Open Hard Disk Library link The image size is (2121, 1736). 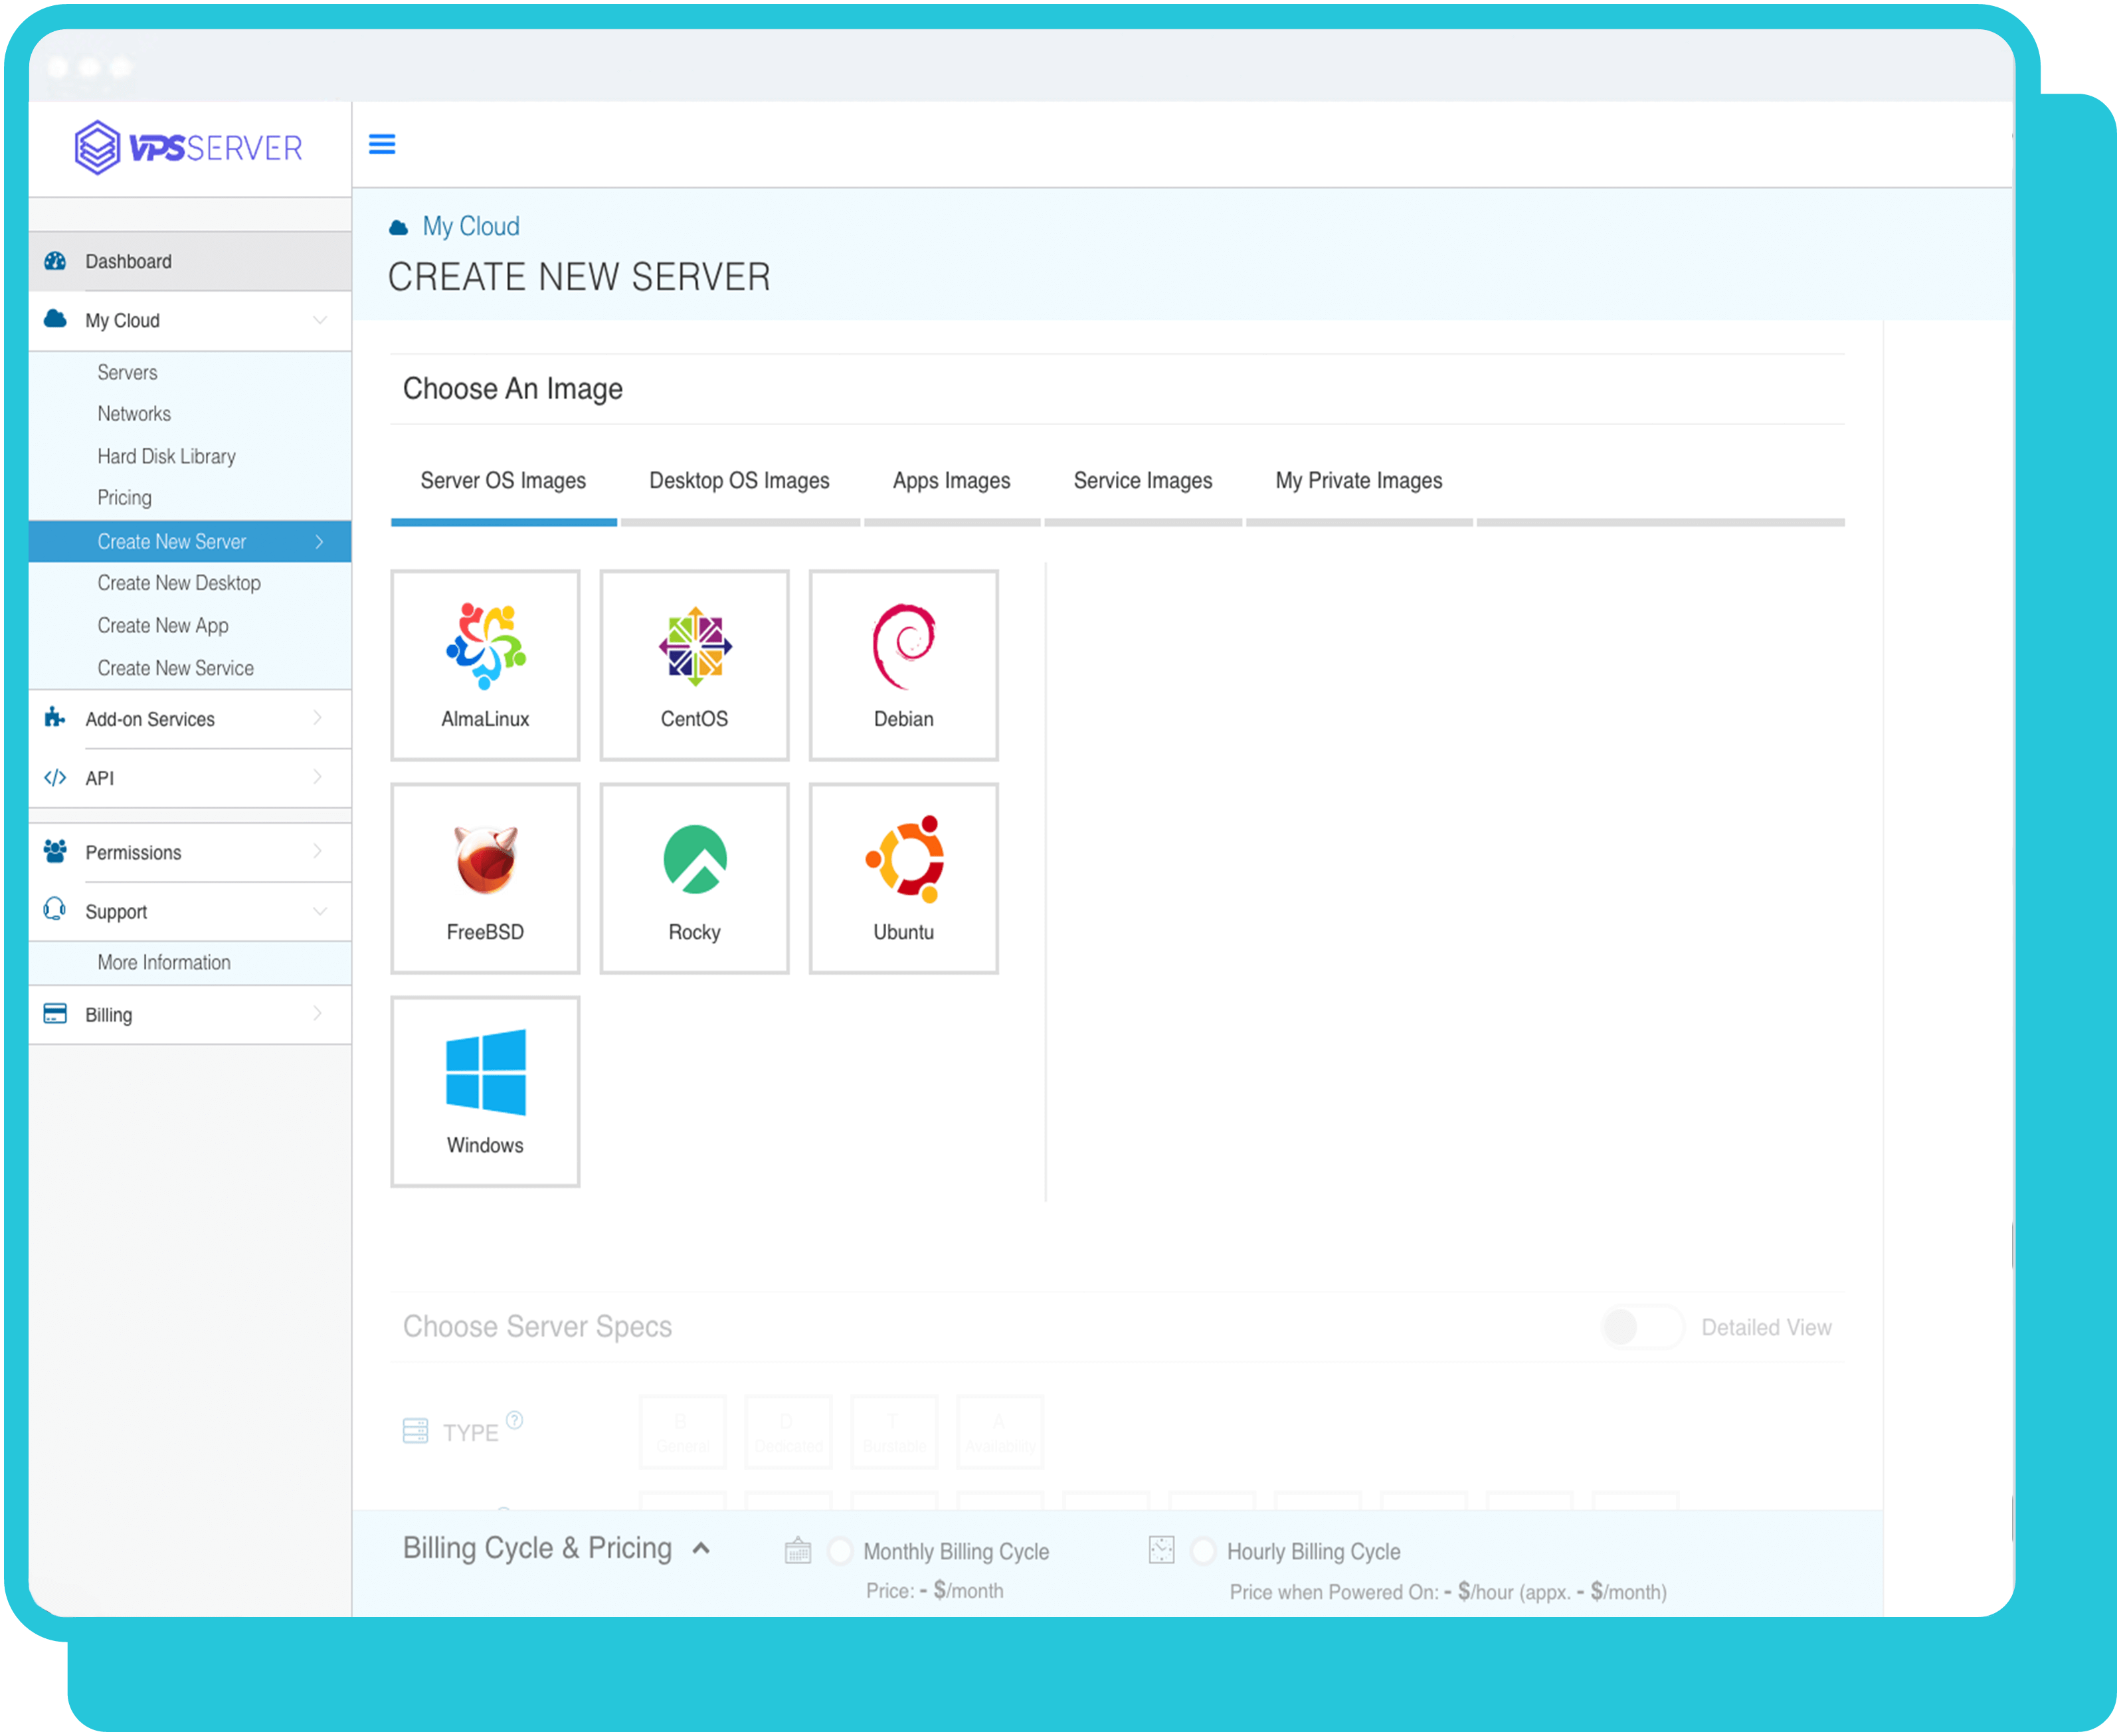(x=166, y=456)
